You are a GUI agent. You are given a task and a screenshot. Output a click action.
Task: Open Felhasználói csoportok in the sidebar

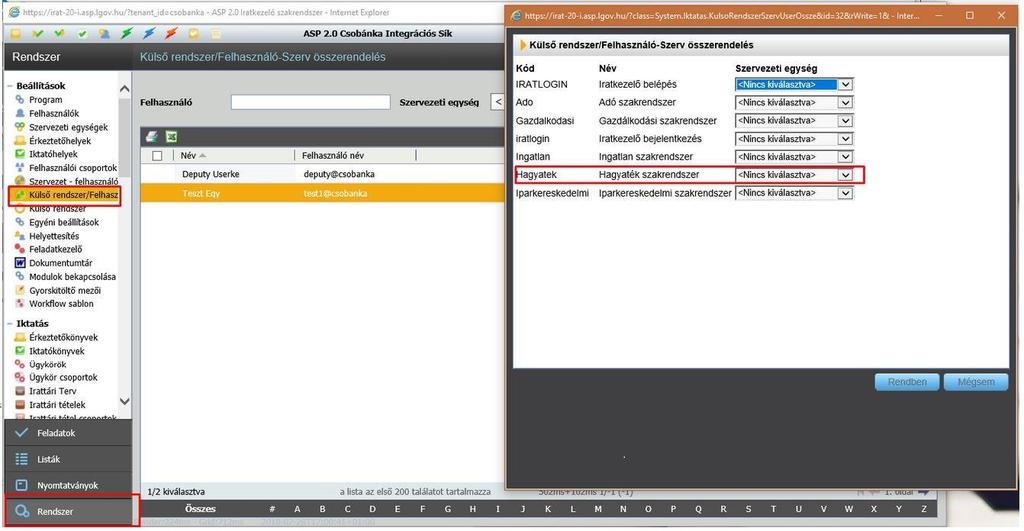click(x=73, y=168)
